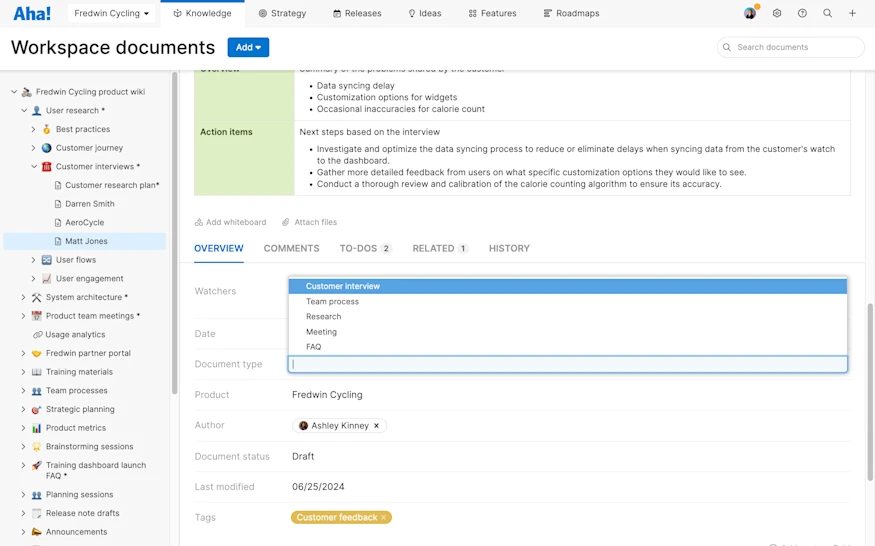Switch to the COMMENTS tab
Image resolution: width=875 pixels, height=546 pixels.
291,248
